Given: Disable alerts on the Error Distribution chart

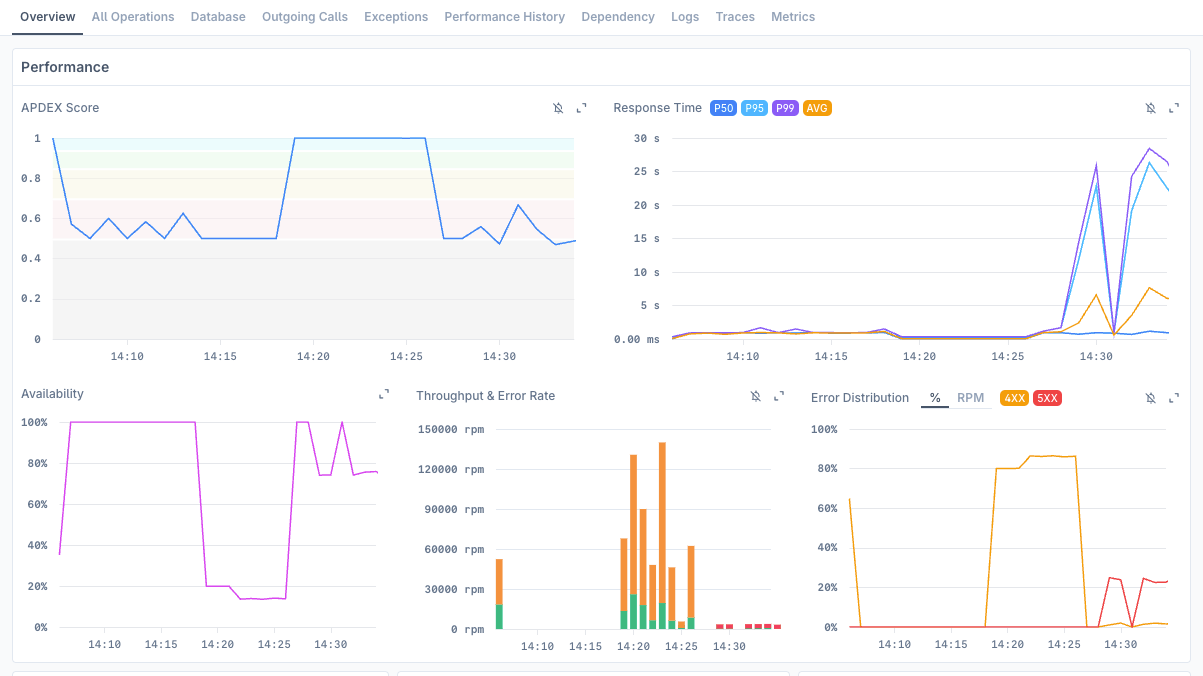Looking at the screenshot, I should pyautogui.click(x=1150, y=397).
